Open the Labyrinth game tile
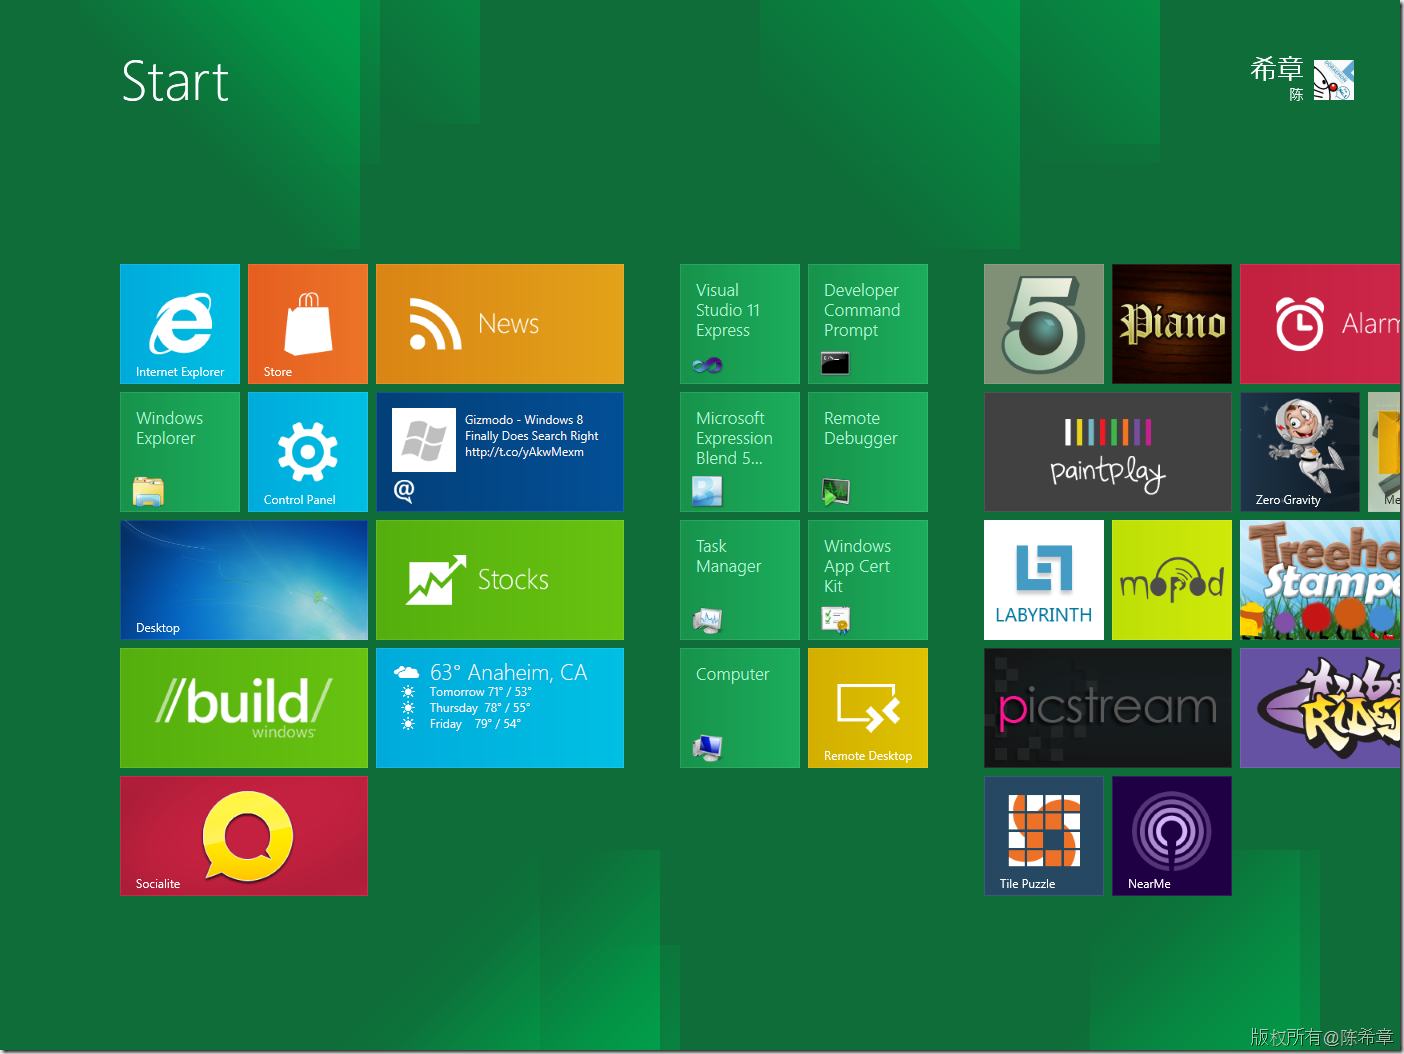 (x=1044, y=580)
